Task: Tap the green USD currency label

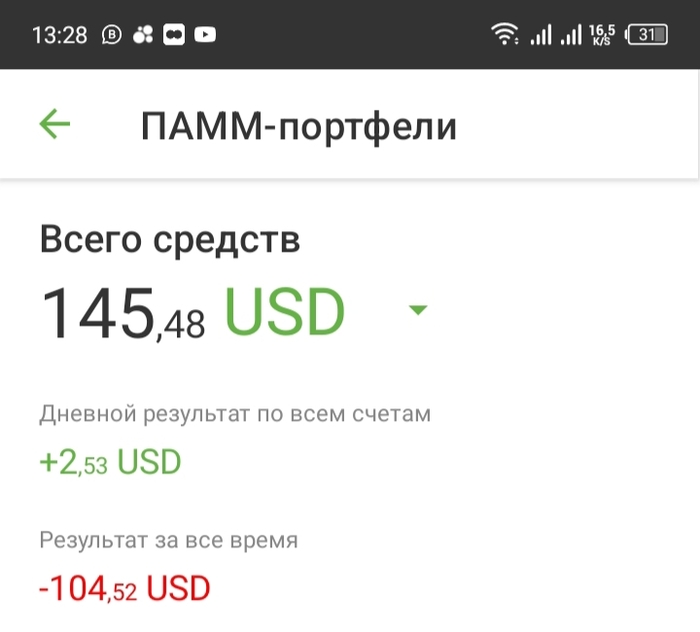Action: coord(284,311)
